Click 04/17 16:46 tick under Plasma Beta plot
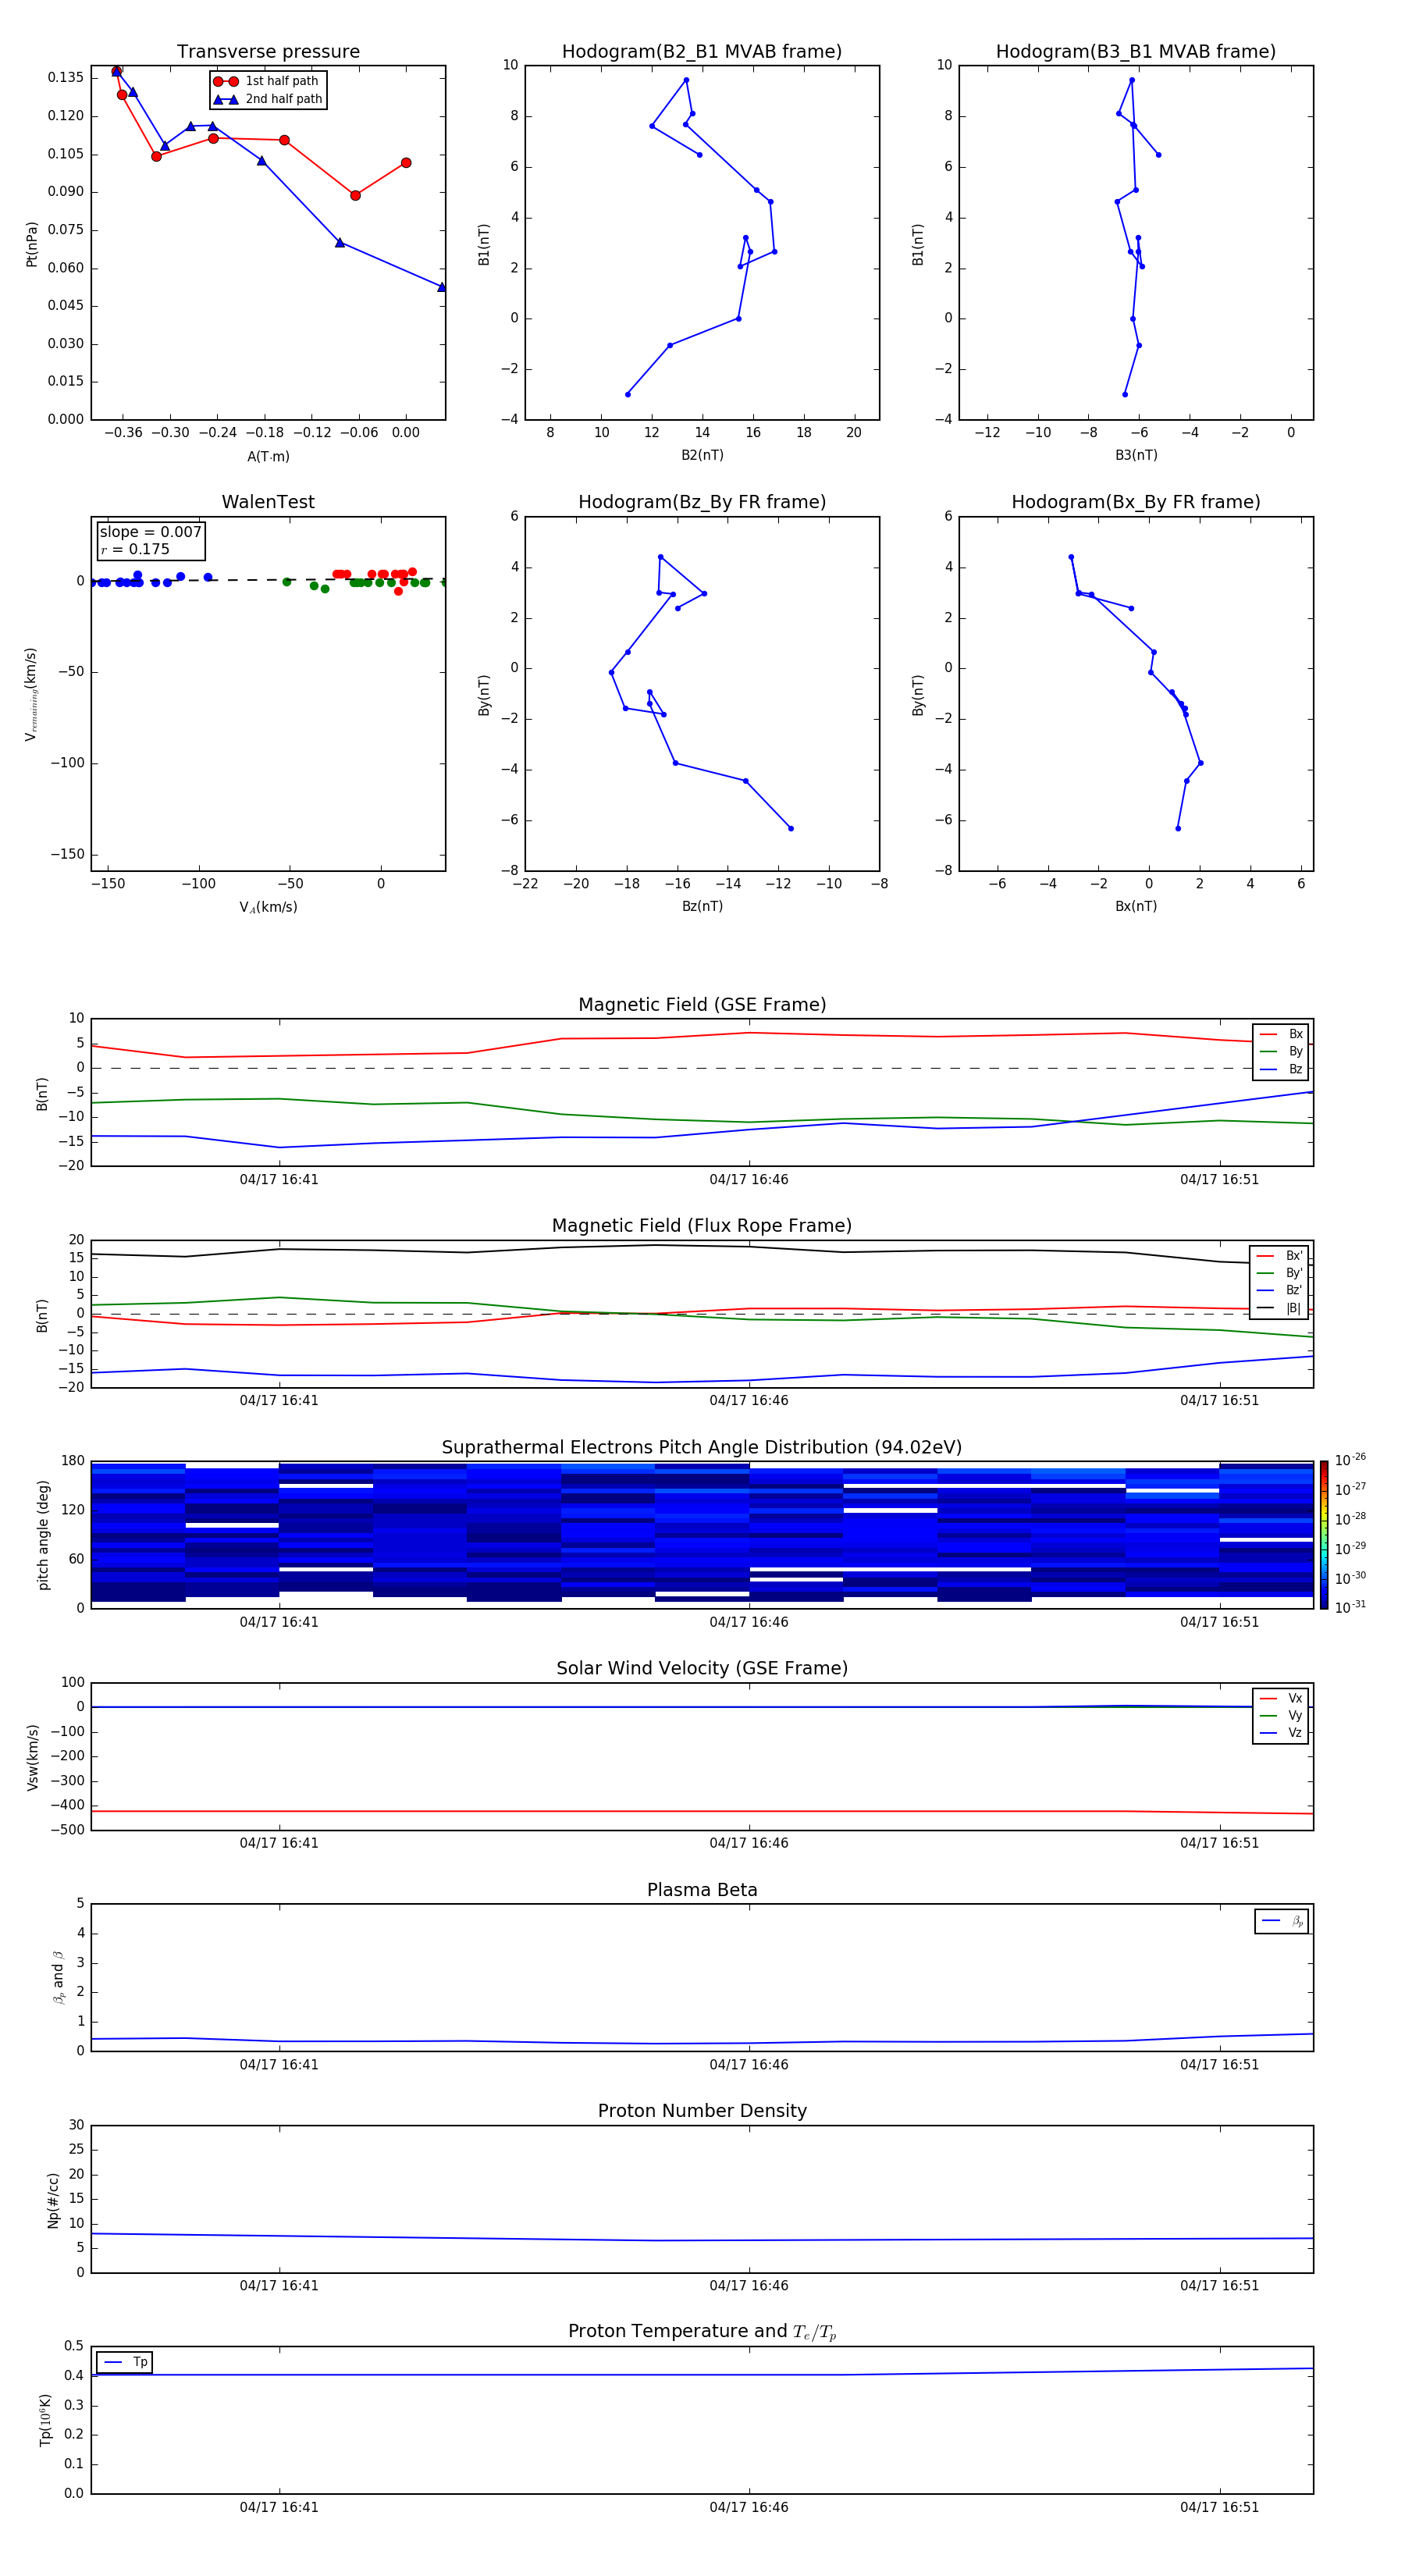 pyautogui.click(x=749, y=2065)
